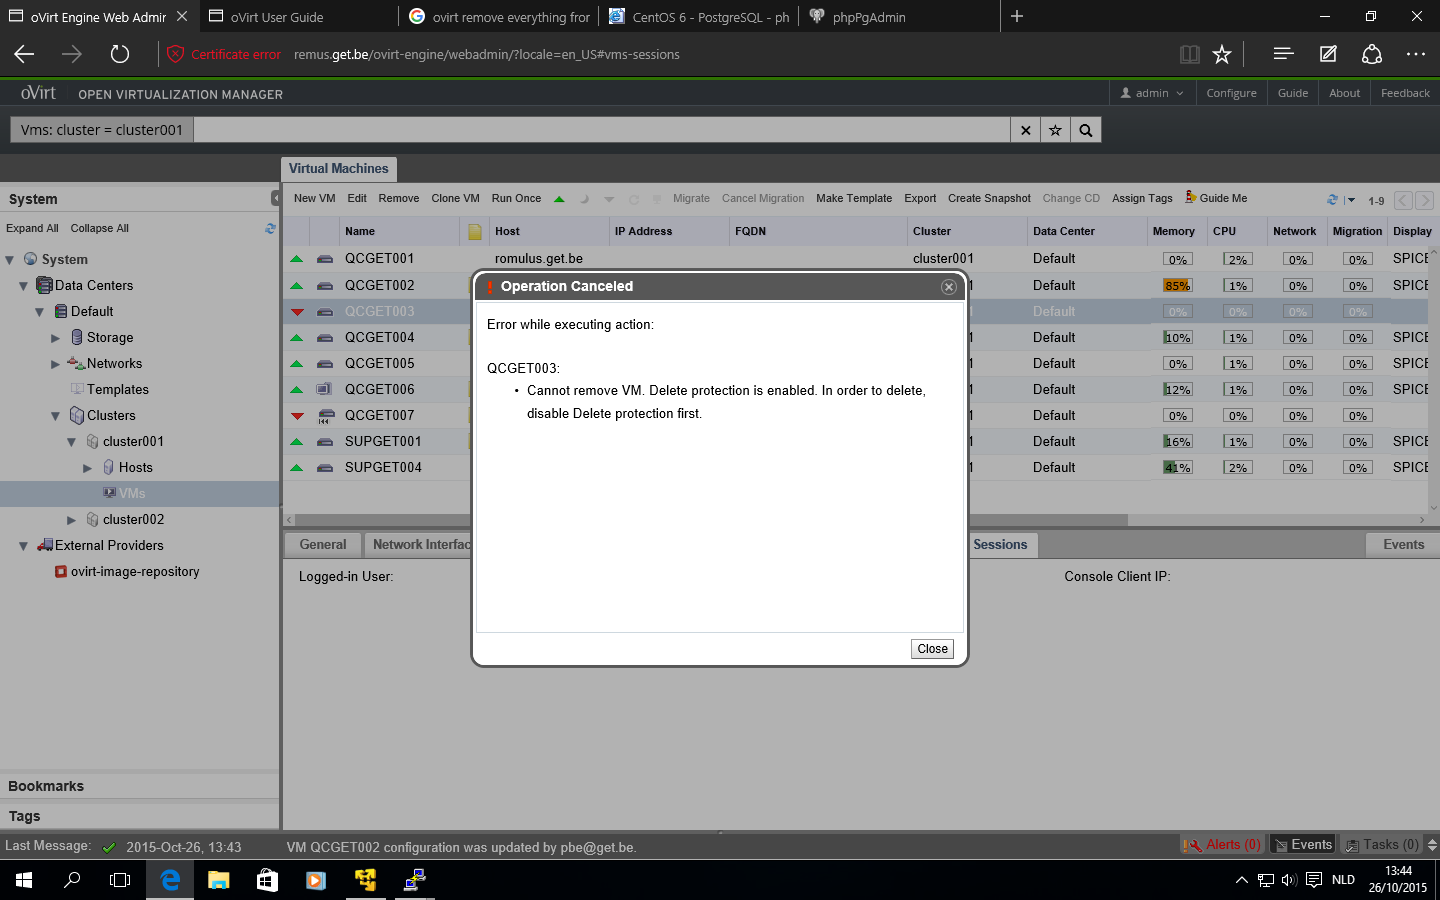Click the 85% memory bar for QCGET002
Image resolution: width=1440 pixels, height=900 pixels.
[1177, 286]
